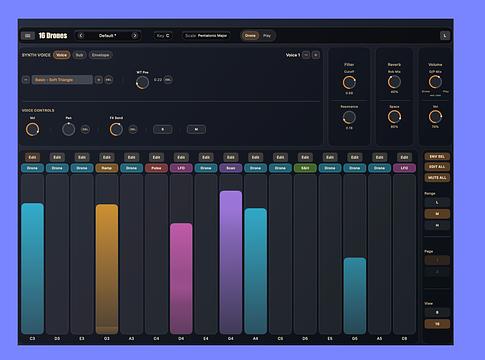Click Edit above the A4 column

255,157
